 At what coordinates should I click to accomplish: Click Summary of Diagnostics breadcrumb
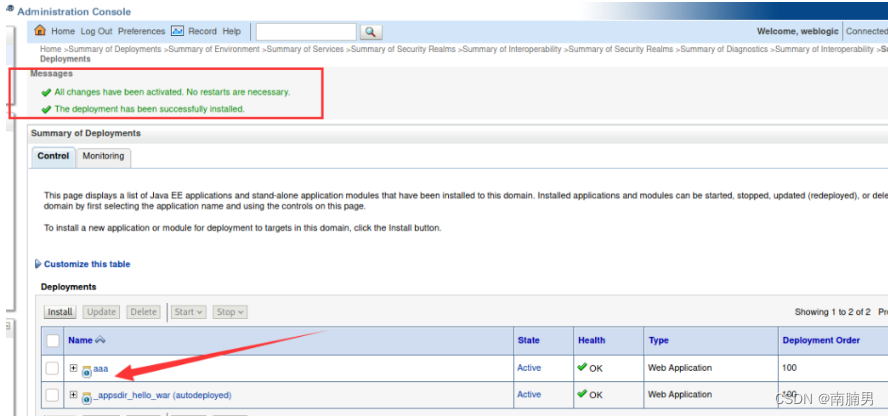[724, 49]
